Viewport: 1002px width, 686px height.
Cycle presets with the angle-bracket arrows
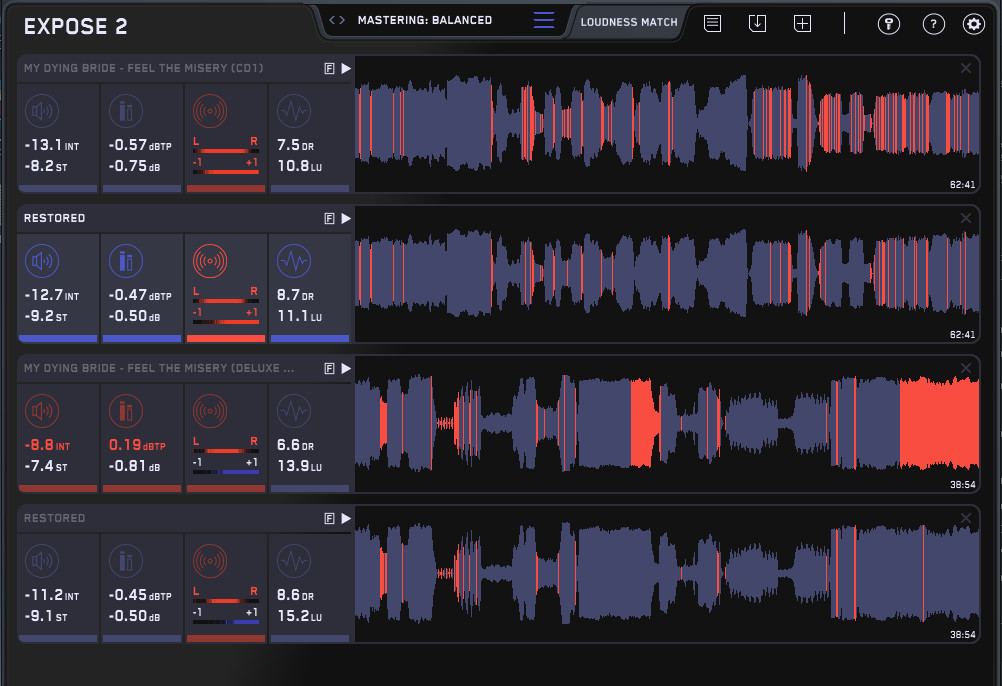[337, 20]
